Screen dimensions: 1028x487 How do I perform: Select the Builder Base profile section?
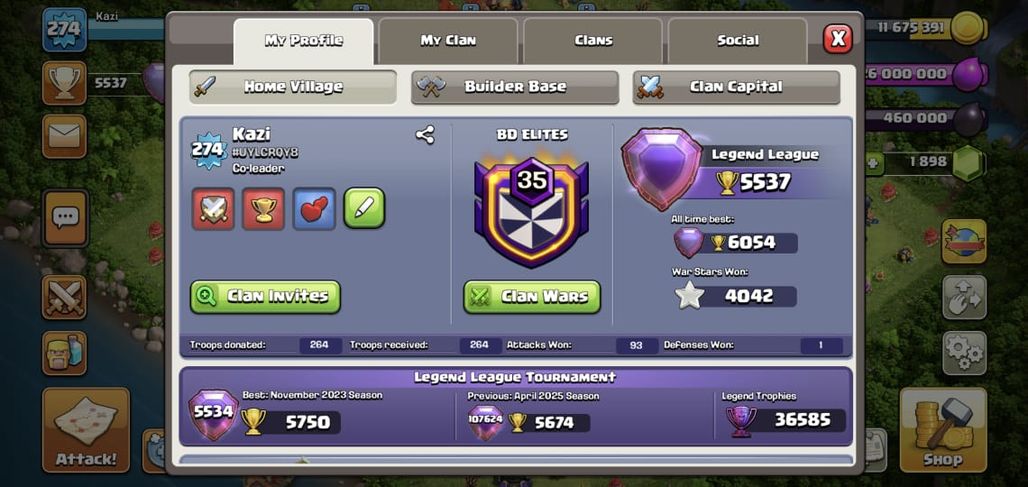click(x=515, y=87)
